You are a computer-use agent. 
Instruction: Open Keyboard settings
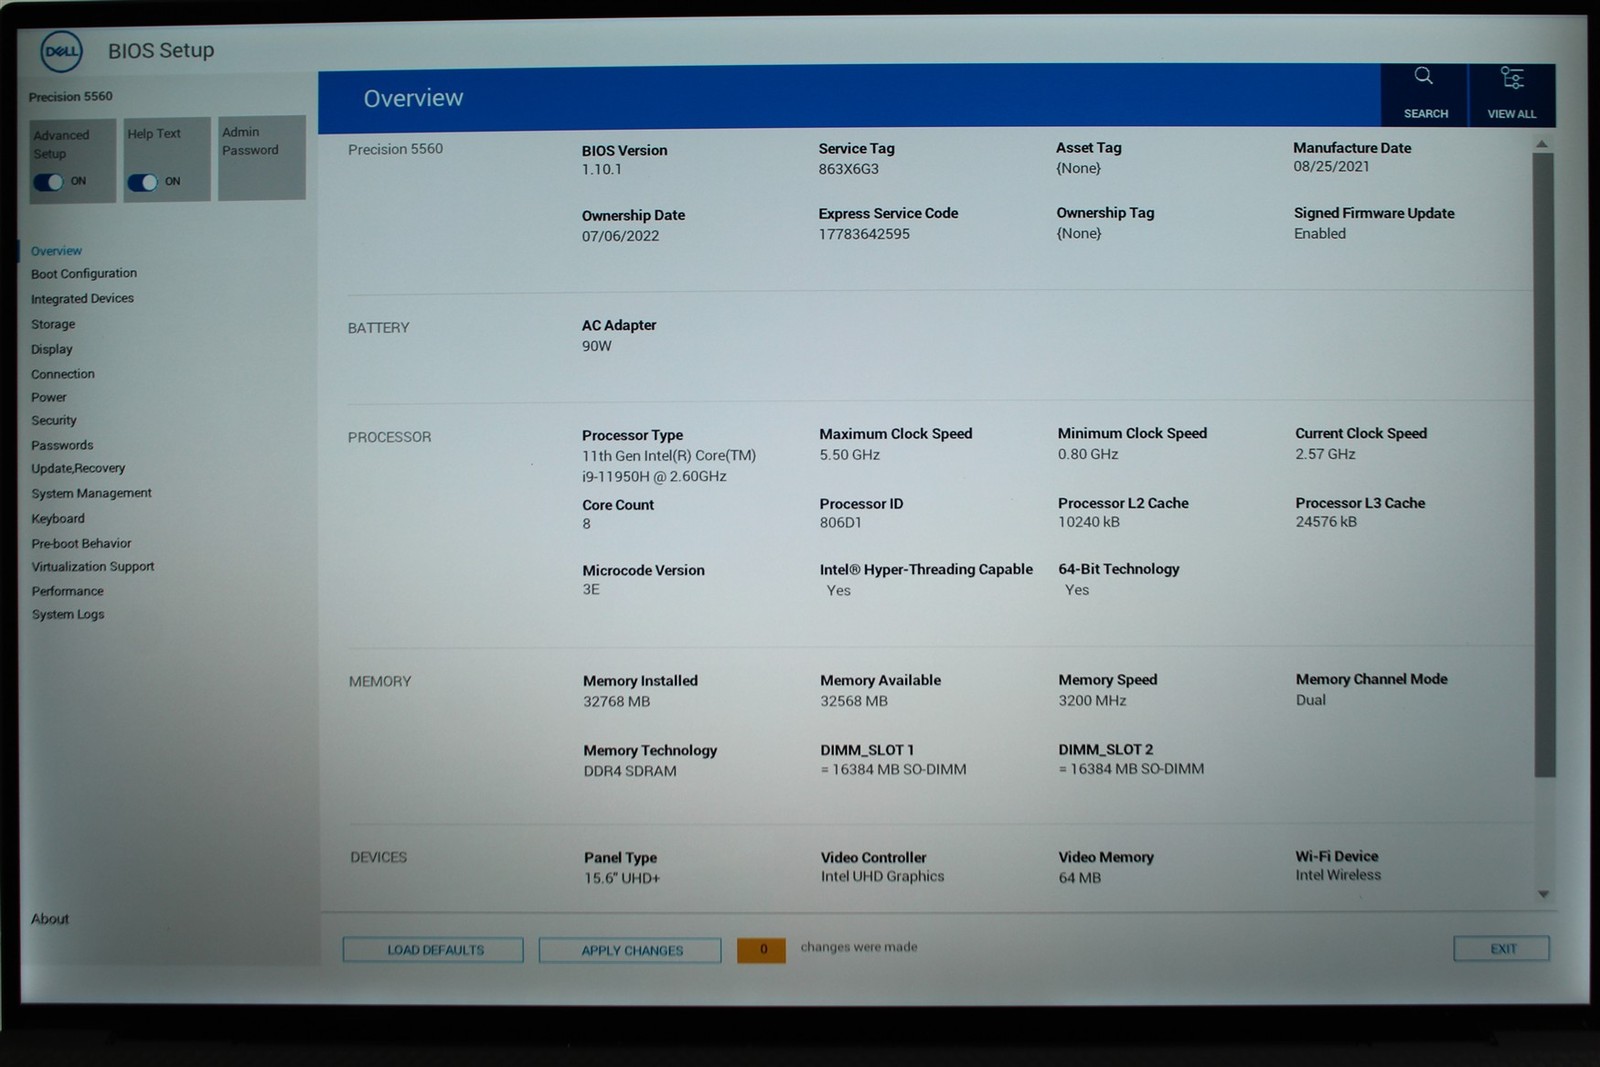pos(58,519)
